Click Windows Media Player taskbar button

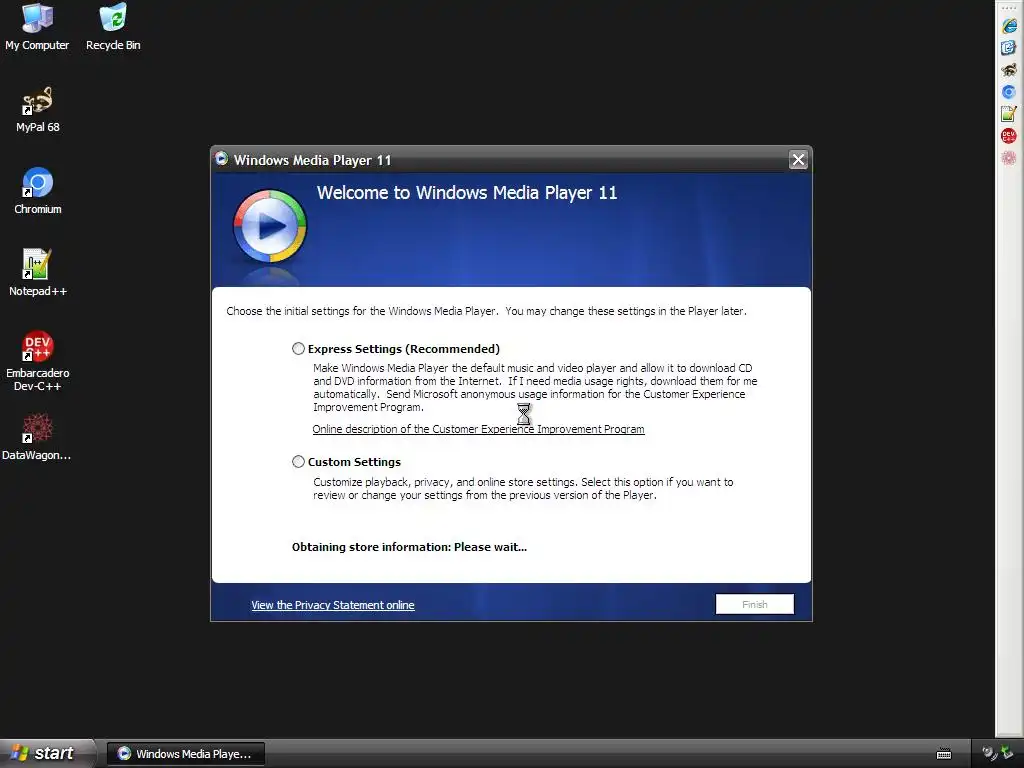pos(185,754)
